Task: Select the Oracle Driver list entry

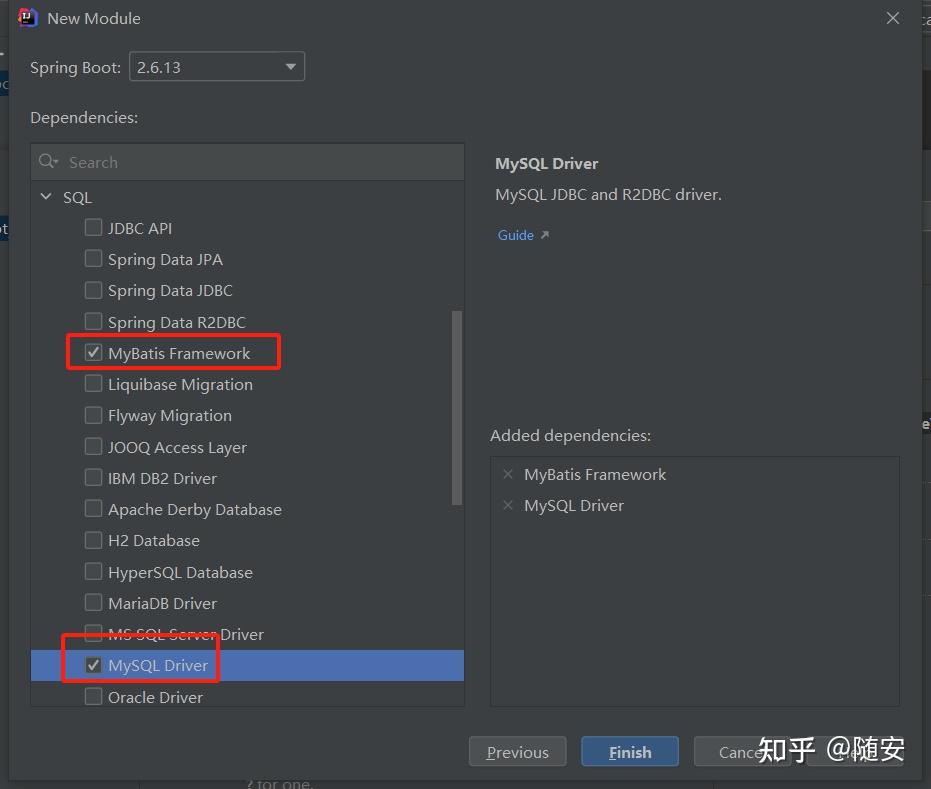Action: click(x=150, y=696)
